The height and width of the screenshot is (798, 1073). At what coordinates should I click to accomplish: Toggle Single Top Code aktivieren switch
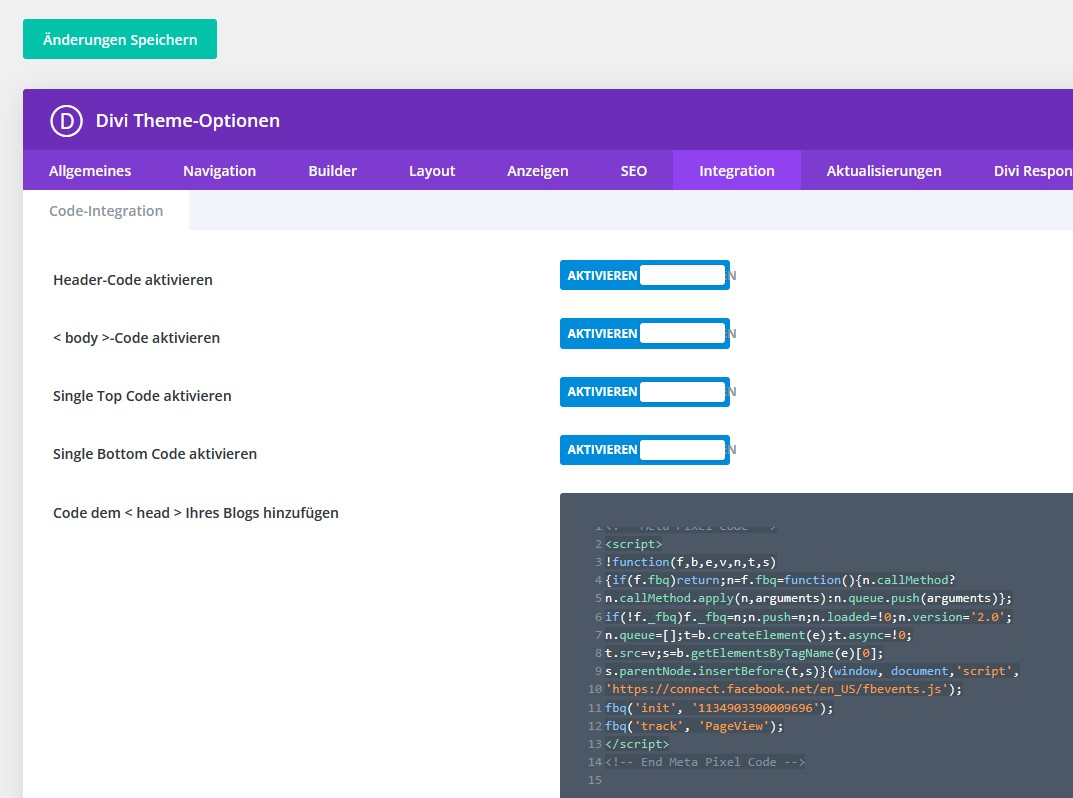coord(645,391)
